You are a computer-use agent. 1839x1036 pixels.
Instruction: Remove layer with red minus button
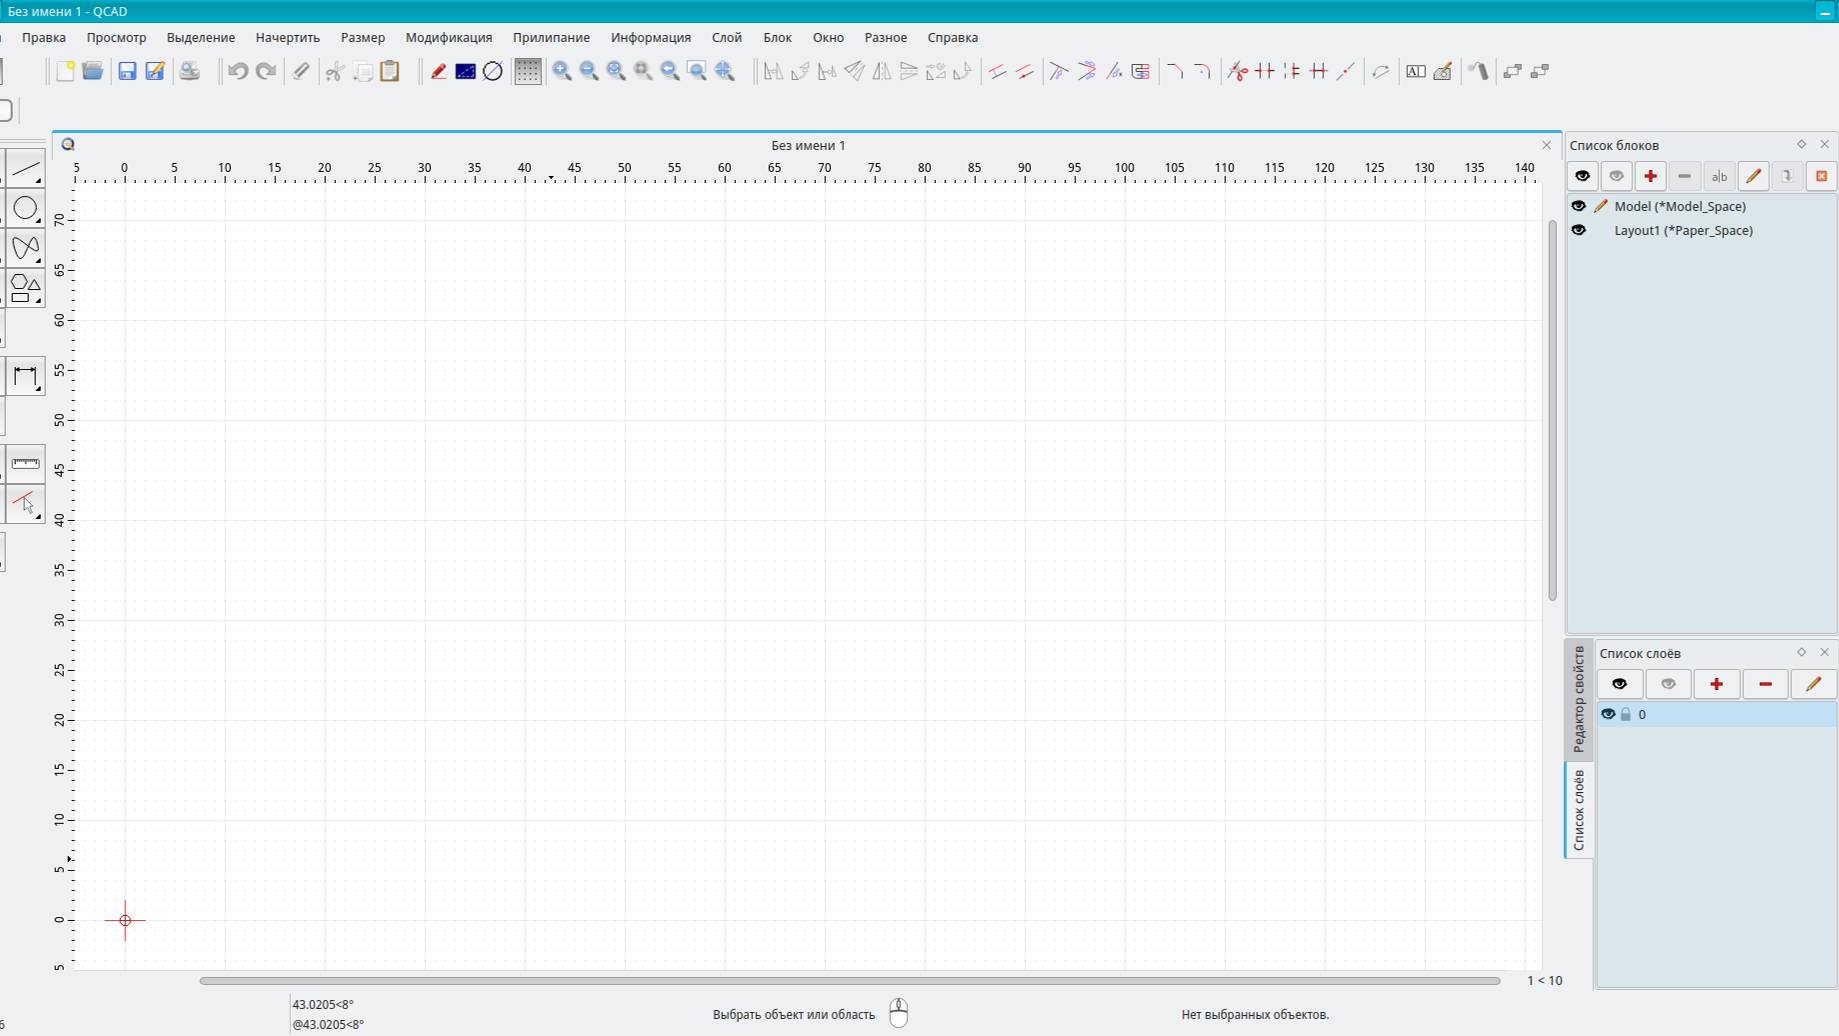coord(1765,684)
